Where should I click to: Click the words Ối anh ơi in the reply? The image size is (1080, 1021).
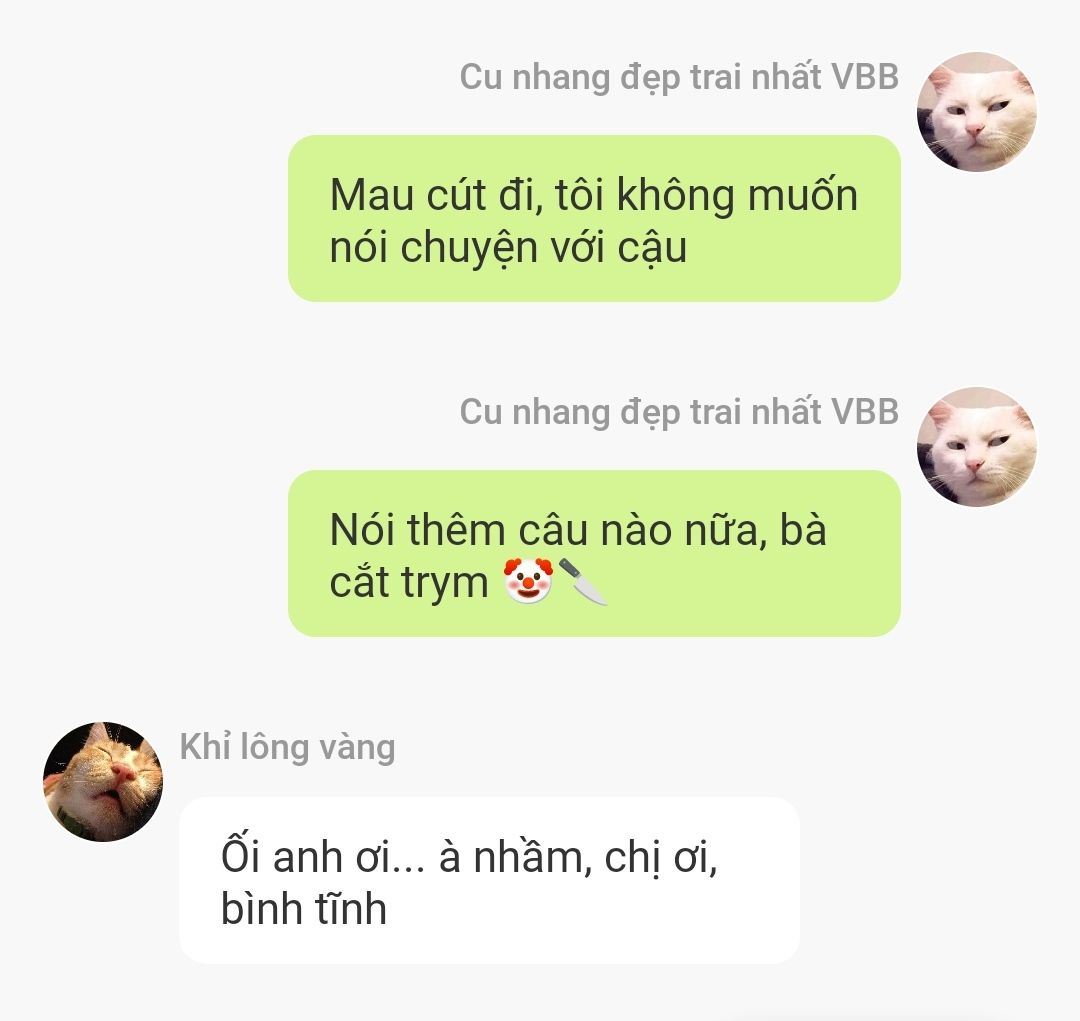[323, 856]
